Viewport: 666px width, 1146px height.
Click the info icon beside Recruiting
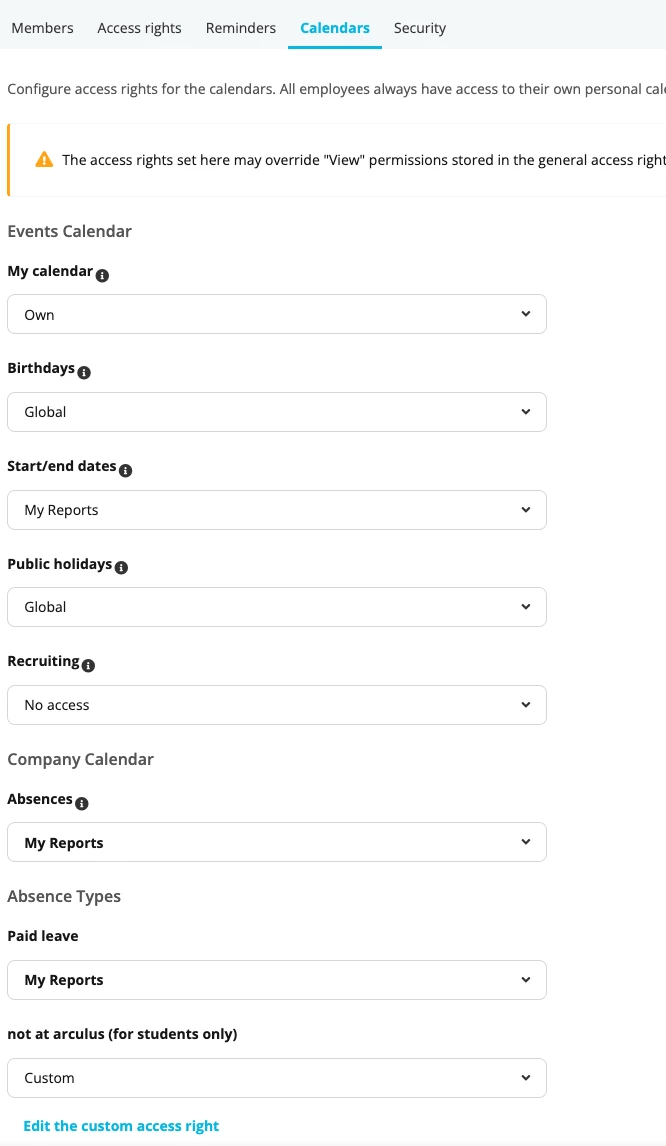coord(88,666)
